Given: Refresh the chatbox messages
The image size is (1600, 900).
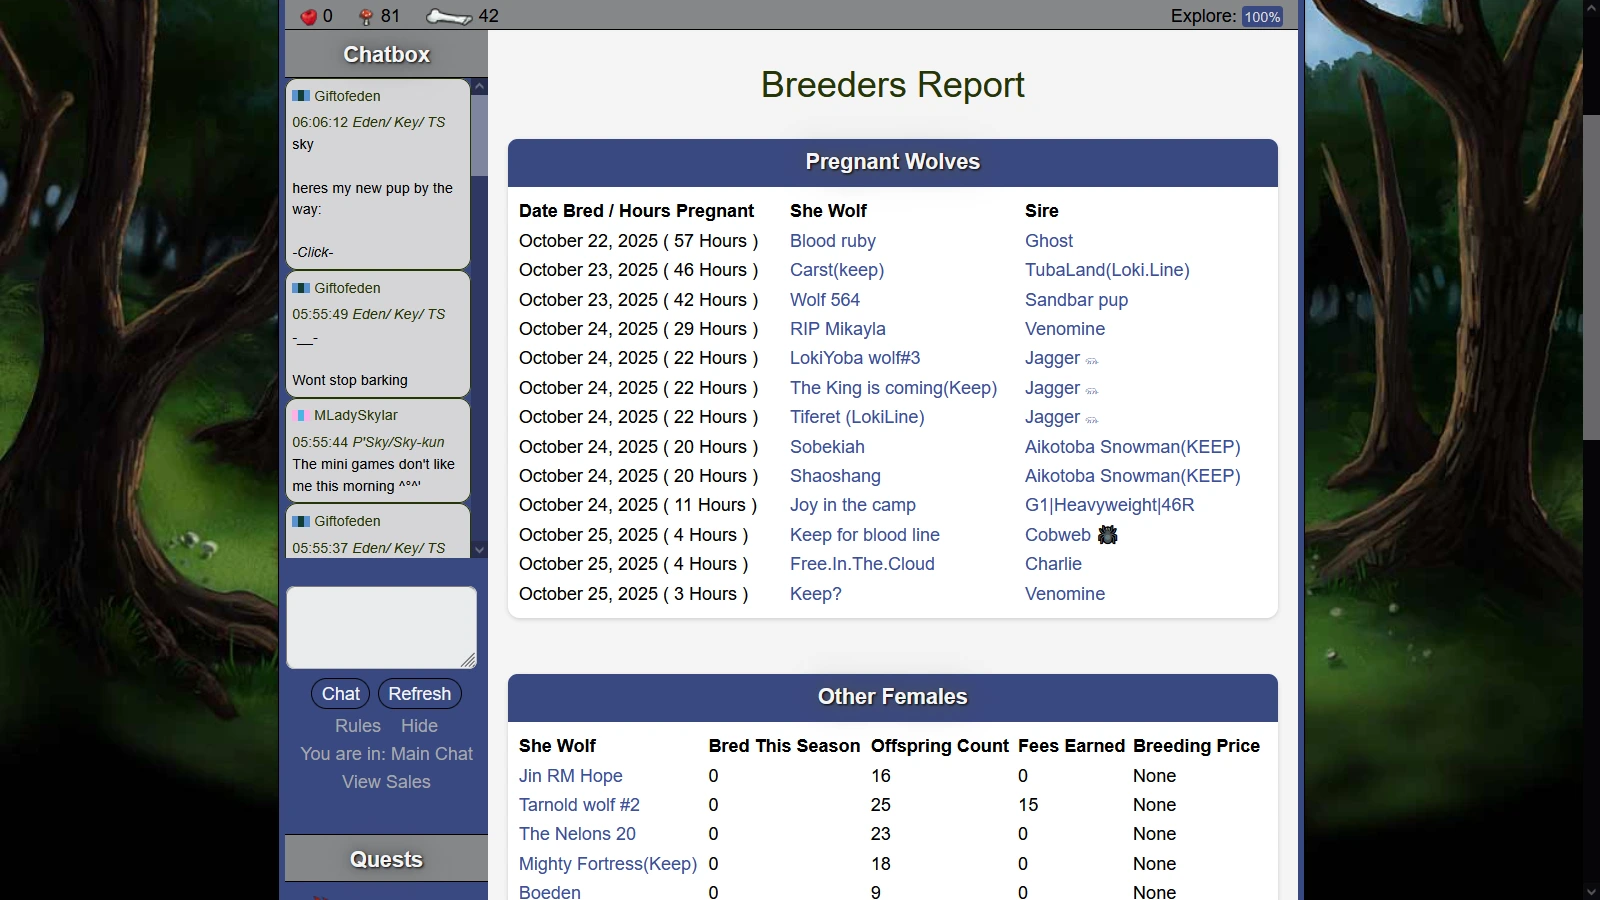Looking at the screenshot, I should coord(419,694).
